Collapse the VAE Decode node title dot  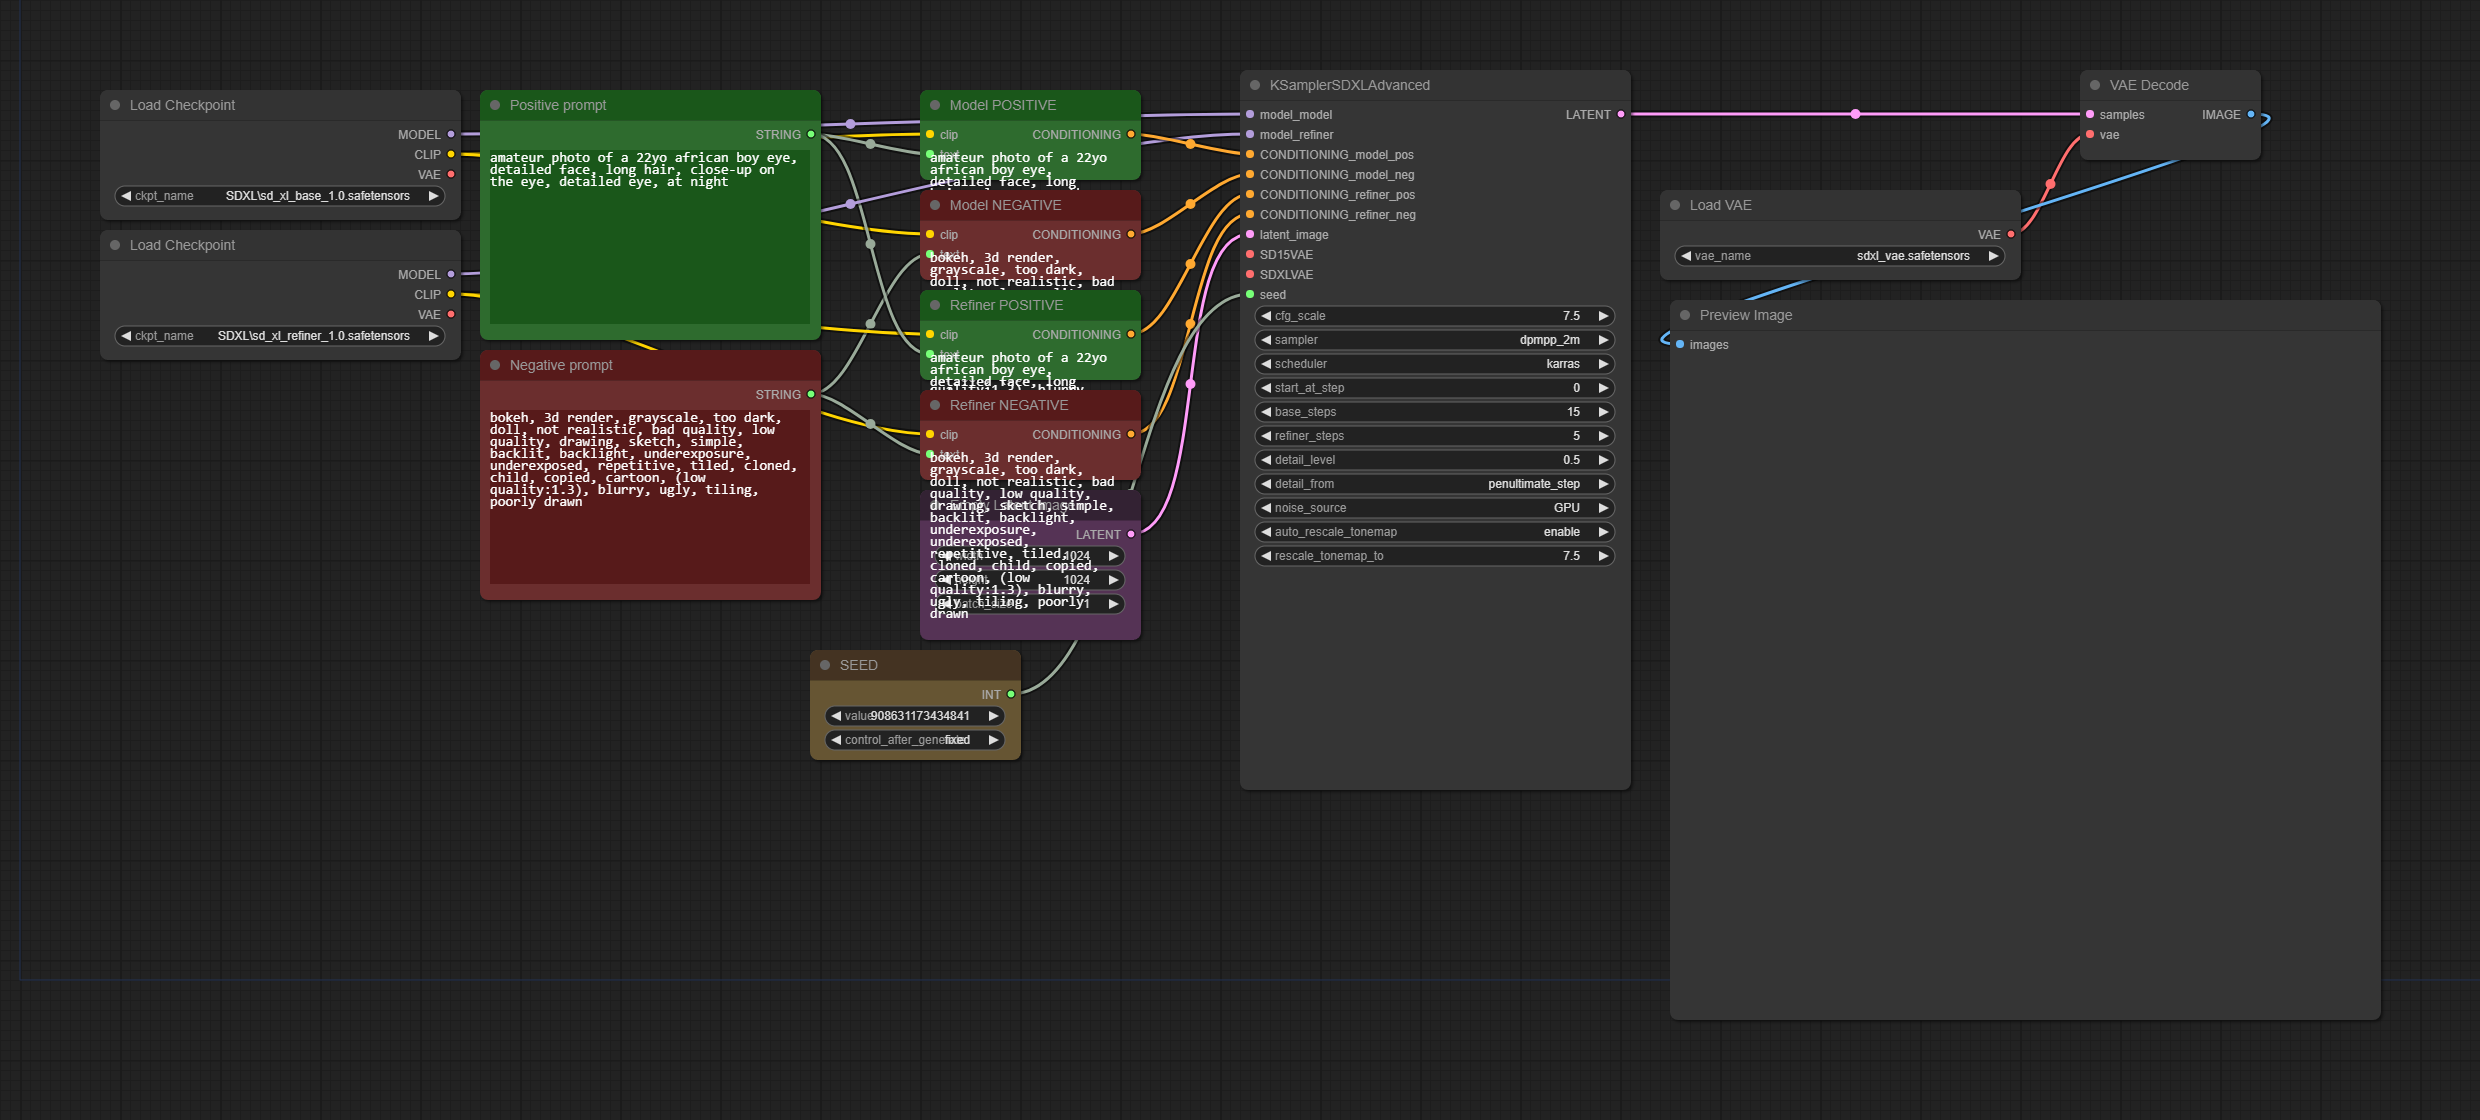pyautogui.click(x=2095, y=85)
